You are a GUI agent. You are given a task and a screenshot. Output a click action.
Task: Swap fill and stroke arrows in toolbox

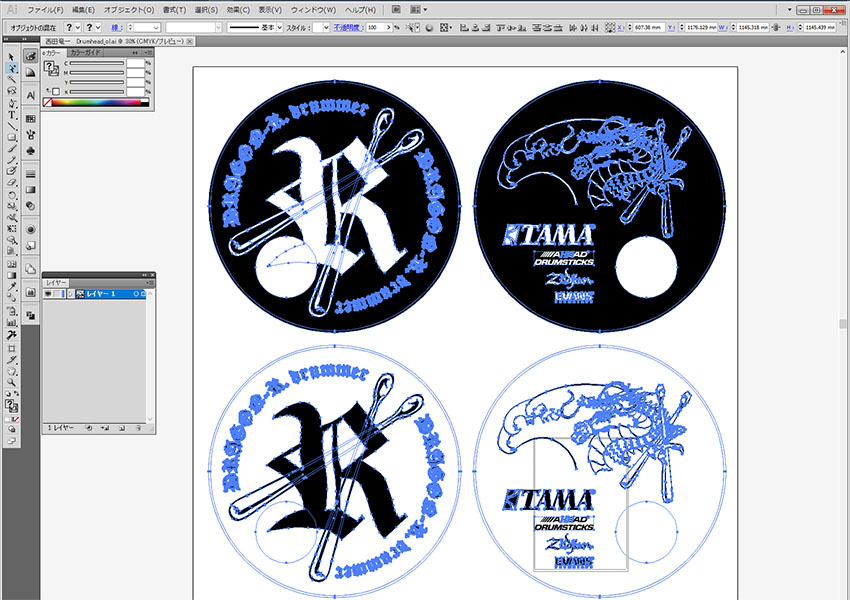tap(17, 393)
